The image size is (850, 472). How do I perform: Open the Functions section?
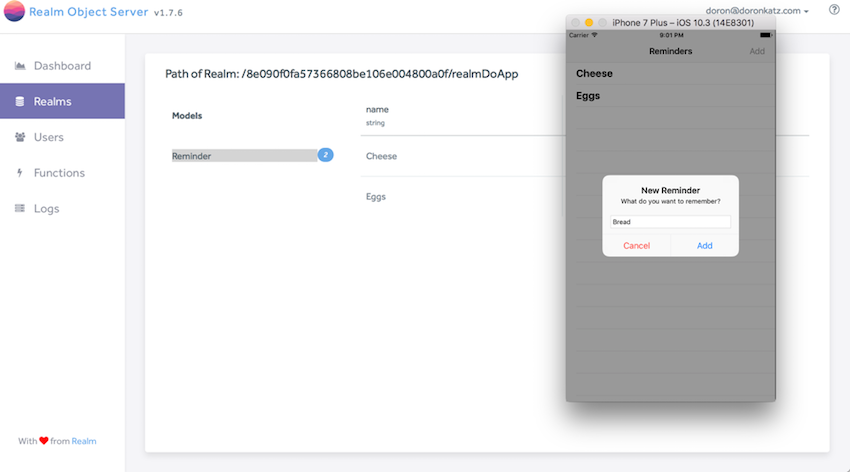(62, 173)
